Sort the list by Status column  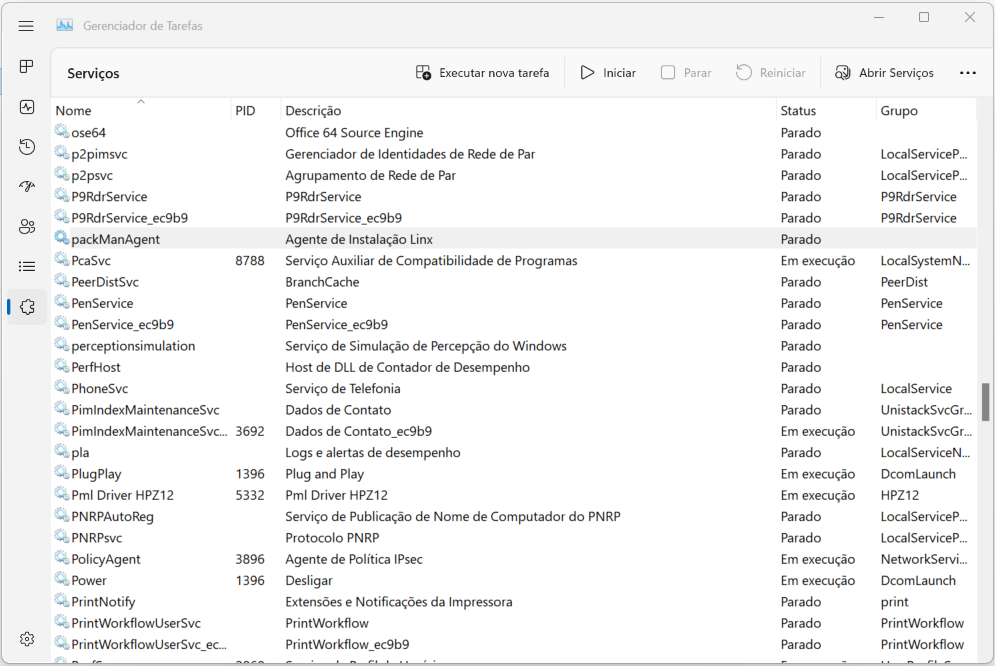[x=798, y=111]
